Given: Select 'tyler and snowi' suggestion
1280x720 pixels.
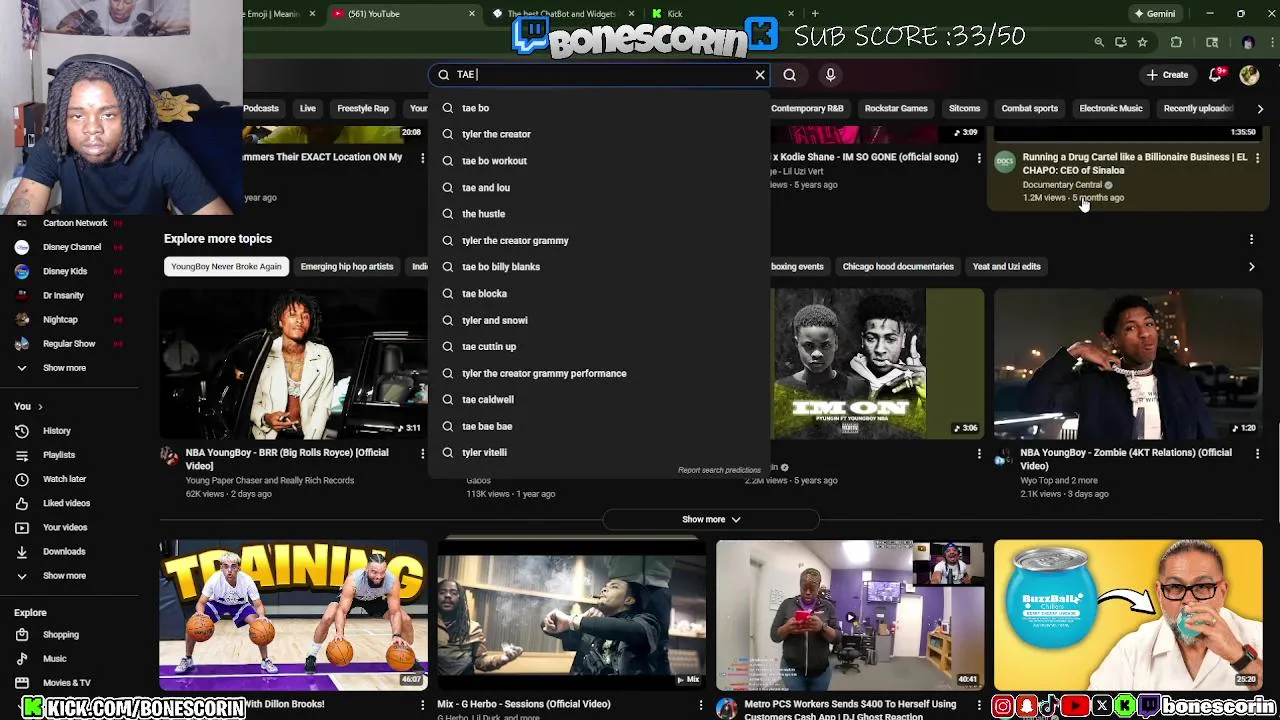Looking at the screenshot, I should tap(599, 320).
